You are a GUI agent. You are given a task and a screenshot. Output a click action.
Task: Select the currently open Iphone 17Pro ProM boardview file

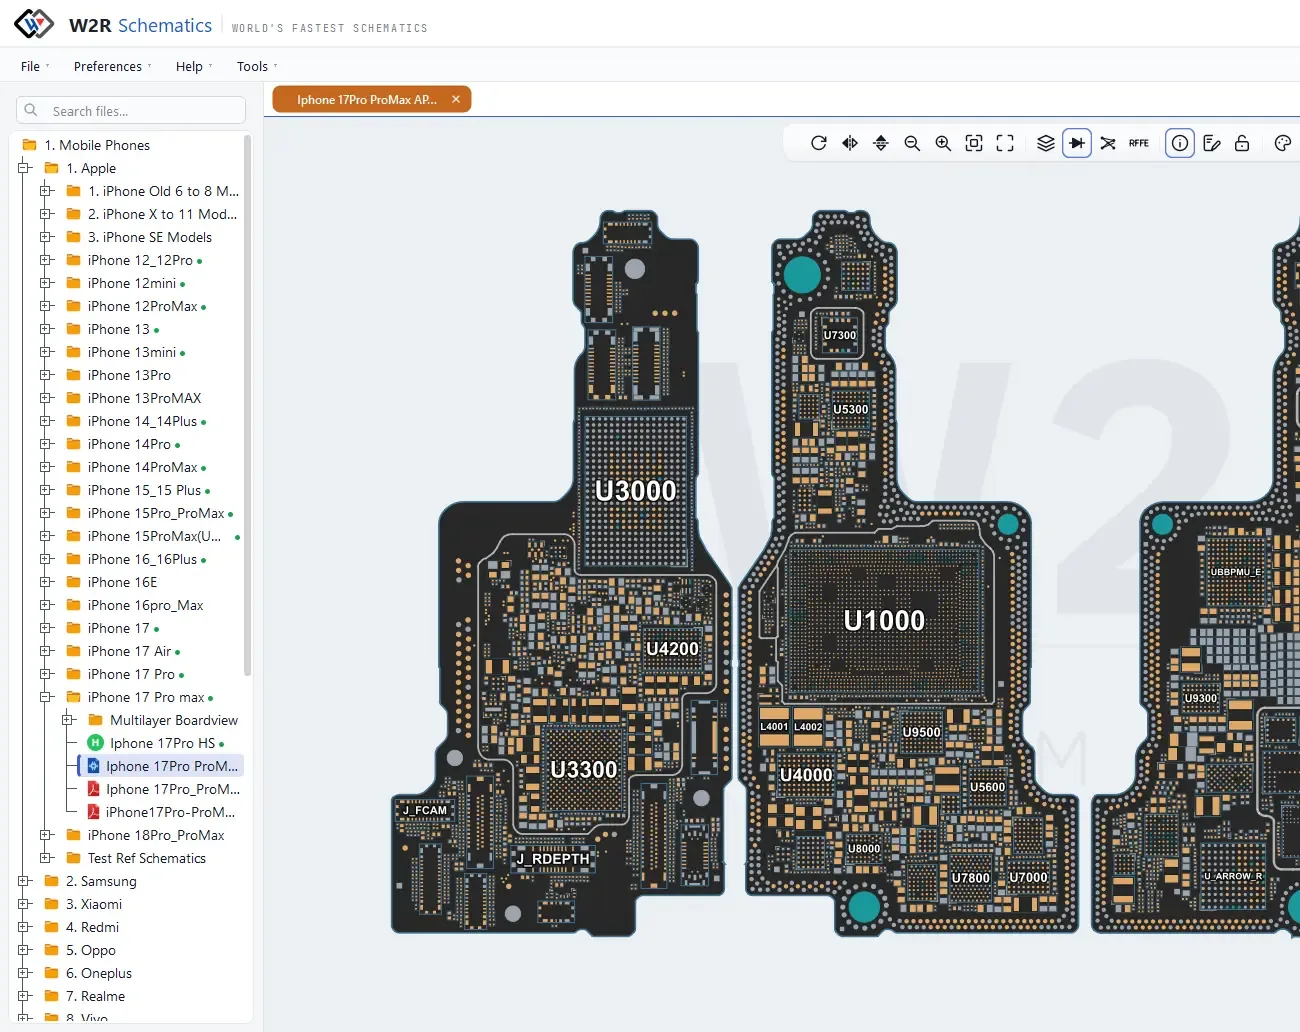tap(161, 766)
